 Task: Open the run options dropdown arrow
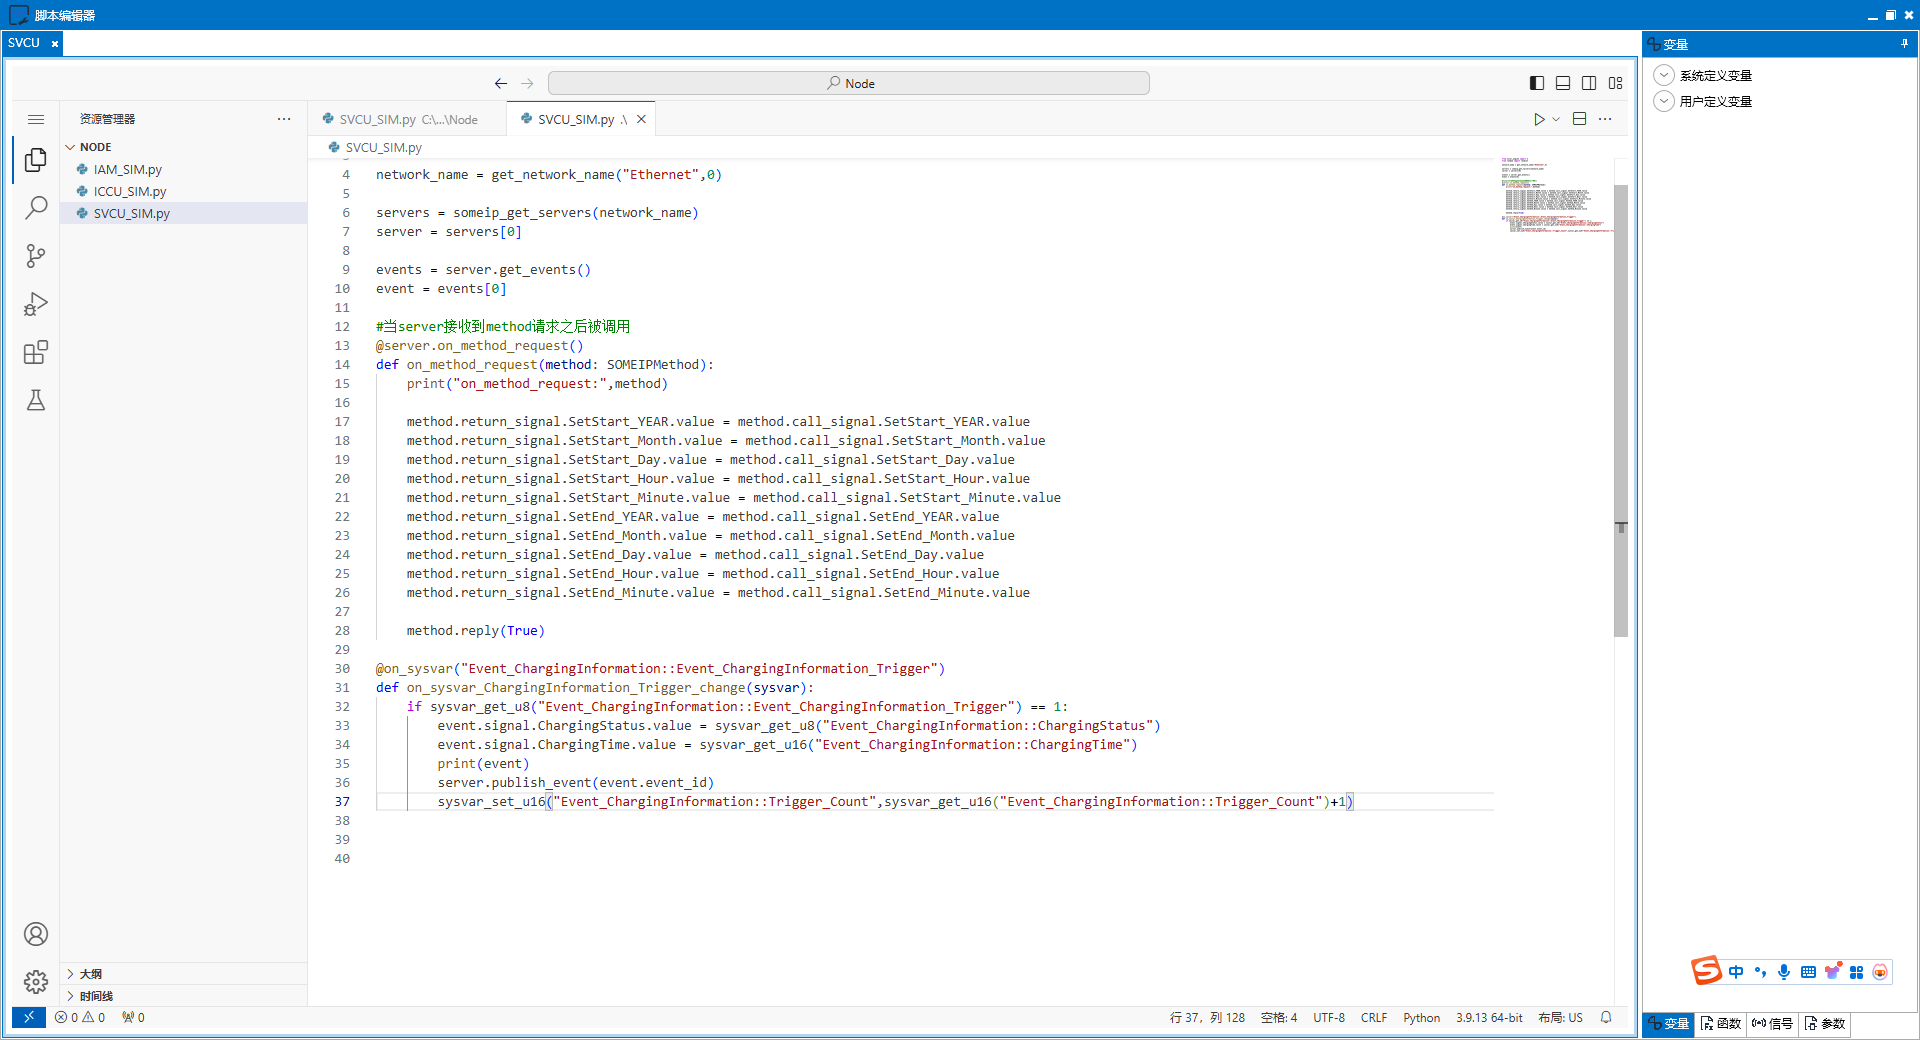click(x=1556, y=119)
